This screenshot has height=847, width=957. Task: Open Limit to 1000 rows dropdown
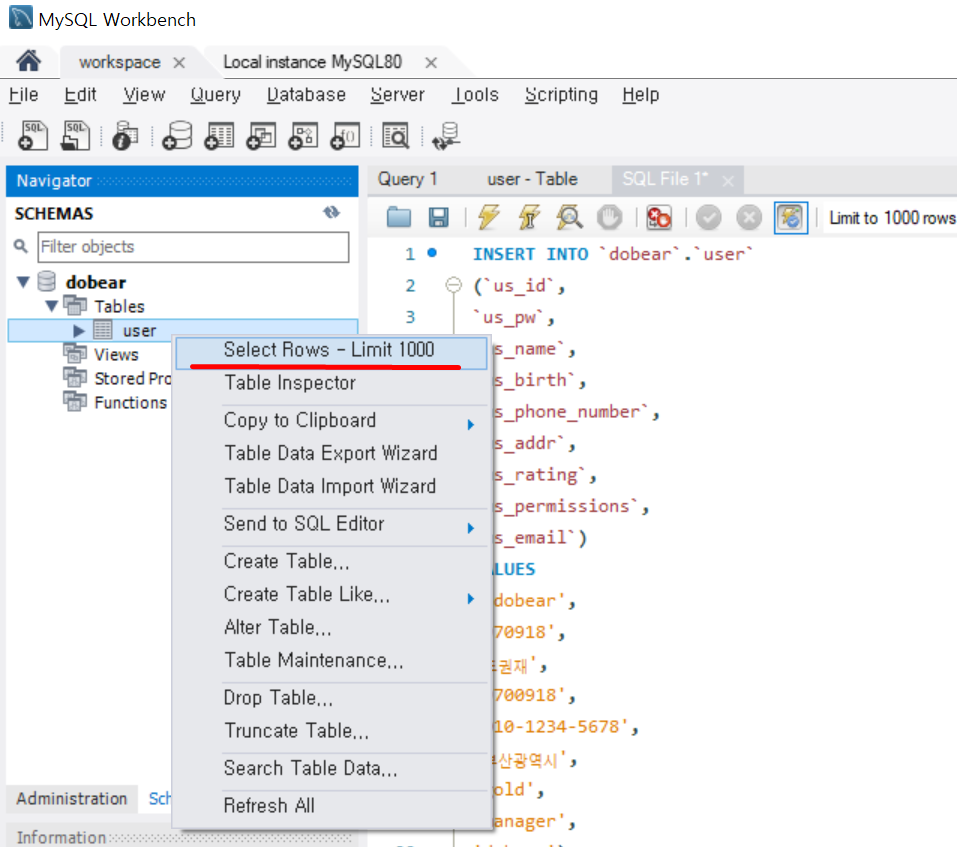(x=892, y=218)
